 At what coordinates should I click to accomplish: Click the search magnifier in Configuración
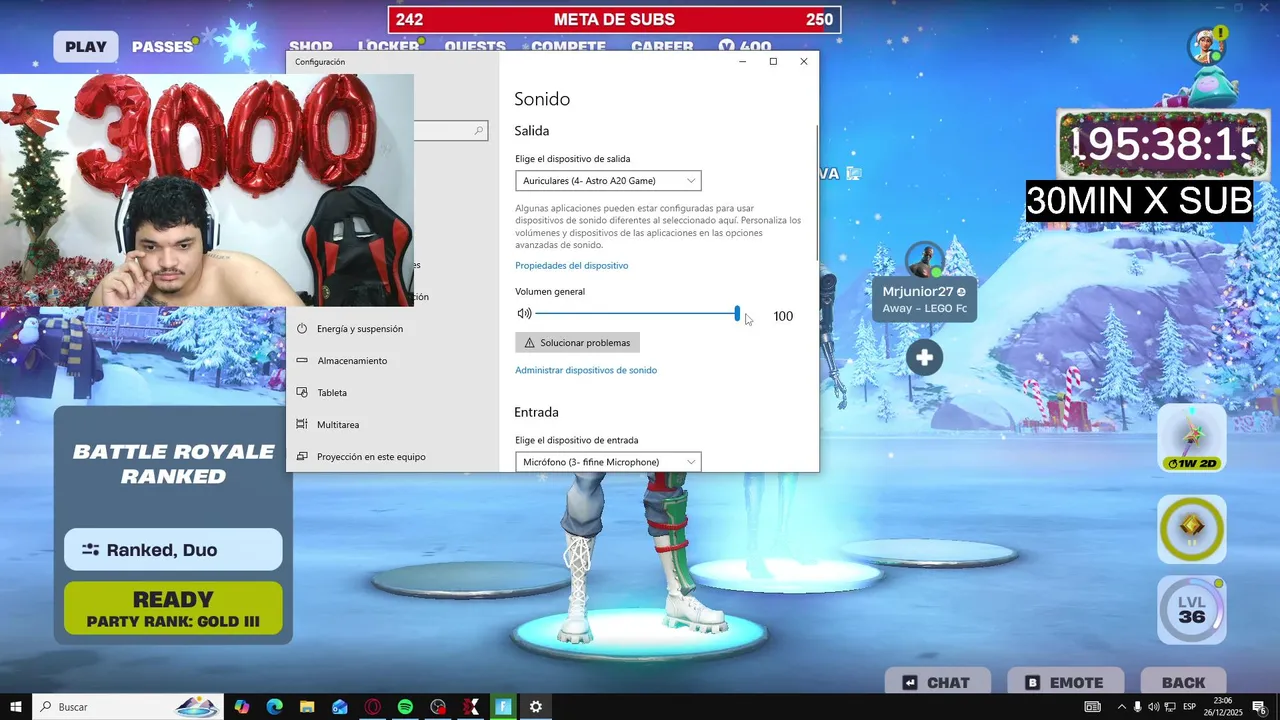coord(479,130)
